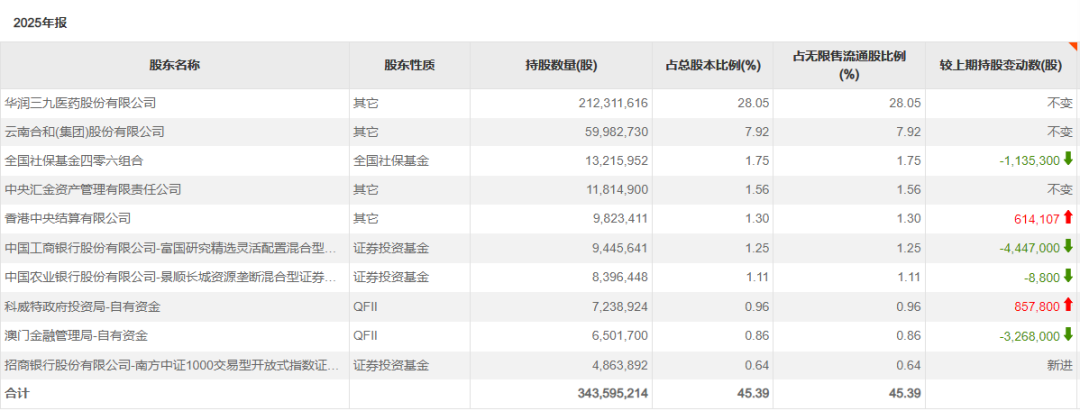Click the red up arrow beside 857,800
Viewport: 1080px width, 411px height.
point(1068,305)
